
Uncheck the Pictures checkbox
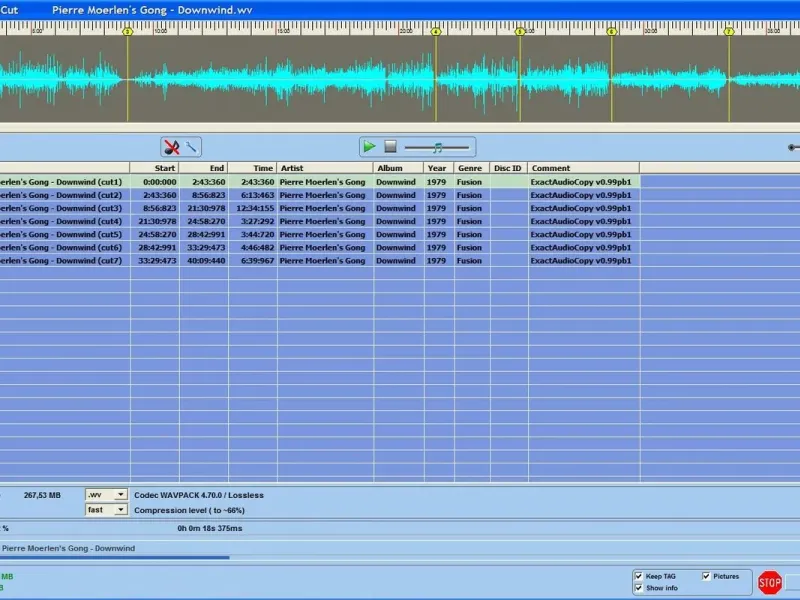coord(707,576)
